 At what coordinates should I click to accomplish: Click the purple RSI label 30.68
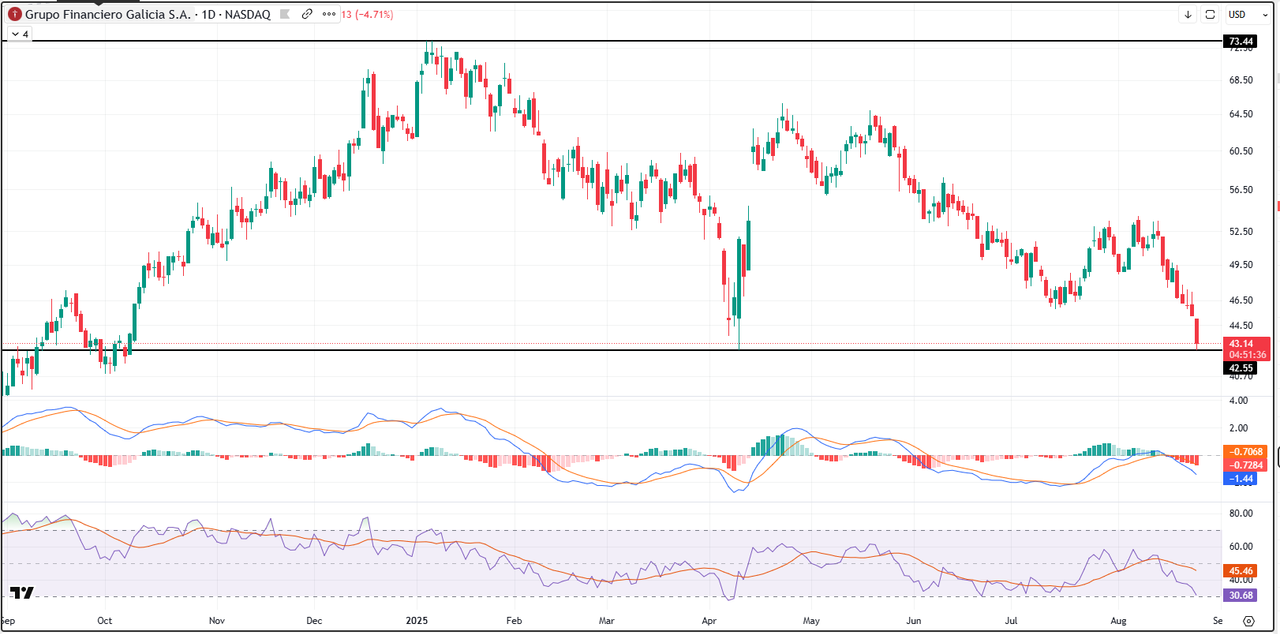pos(1241,595)
